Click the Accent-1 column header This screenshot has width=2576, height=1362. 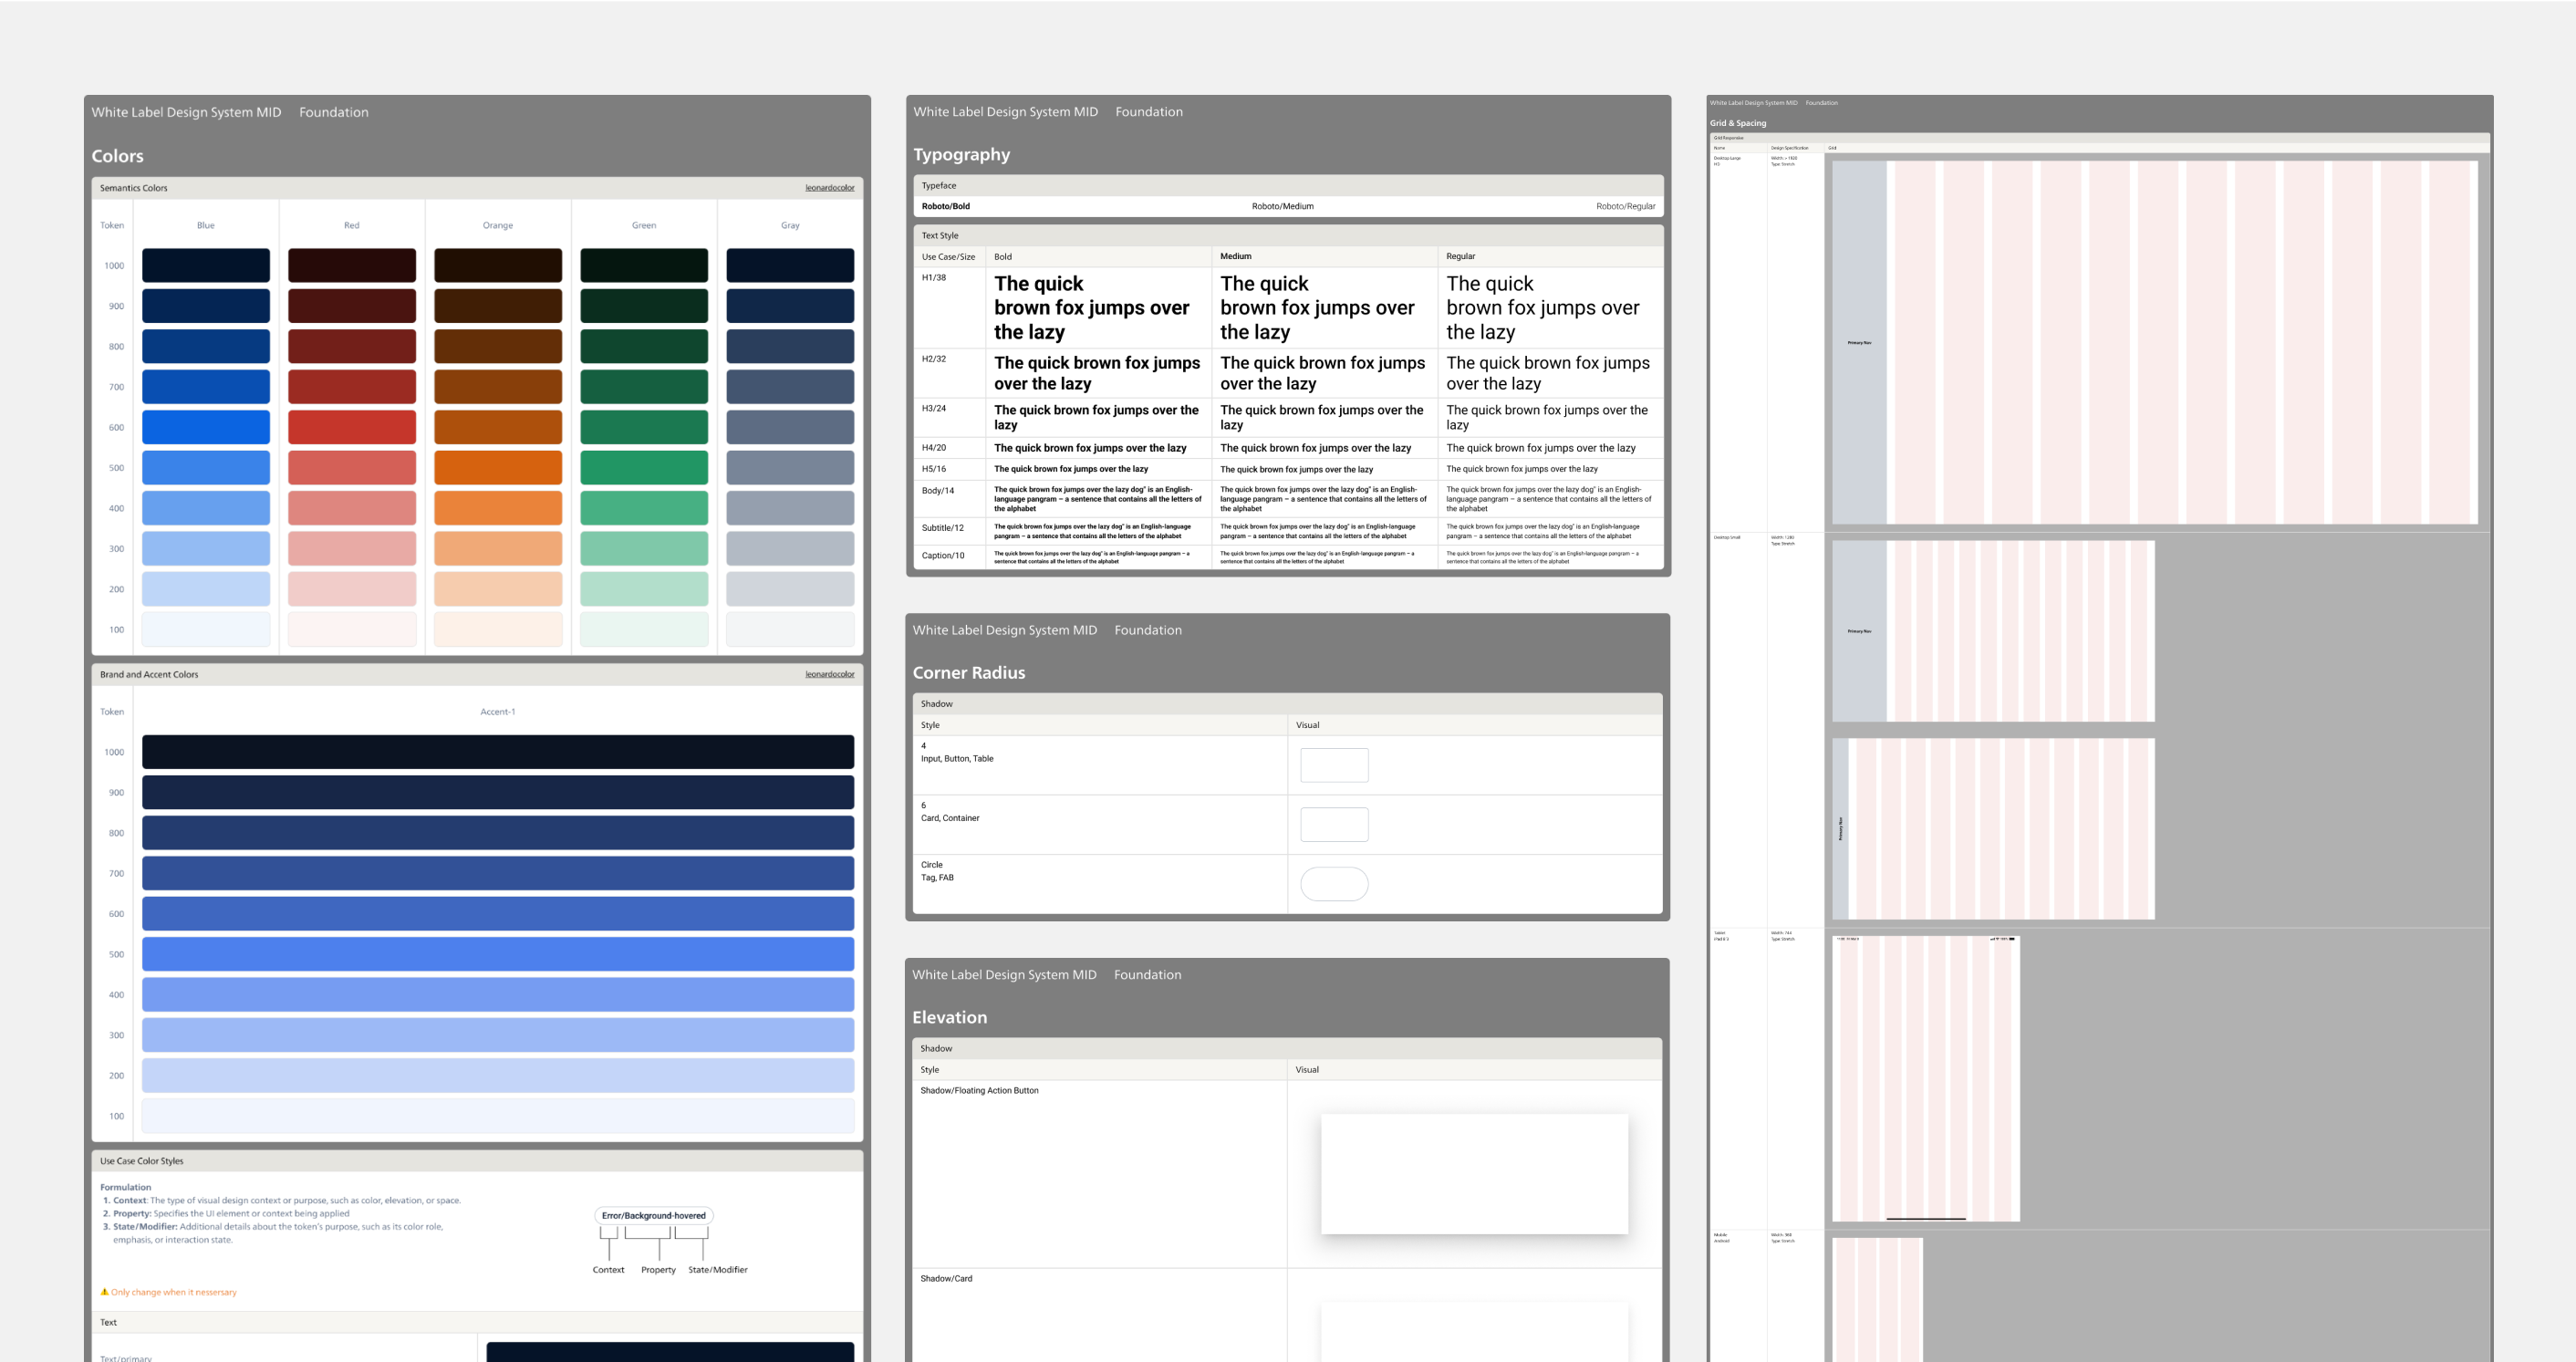click(x=498, y=712)
